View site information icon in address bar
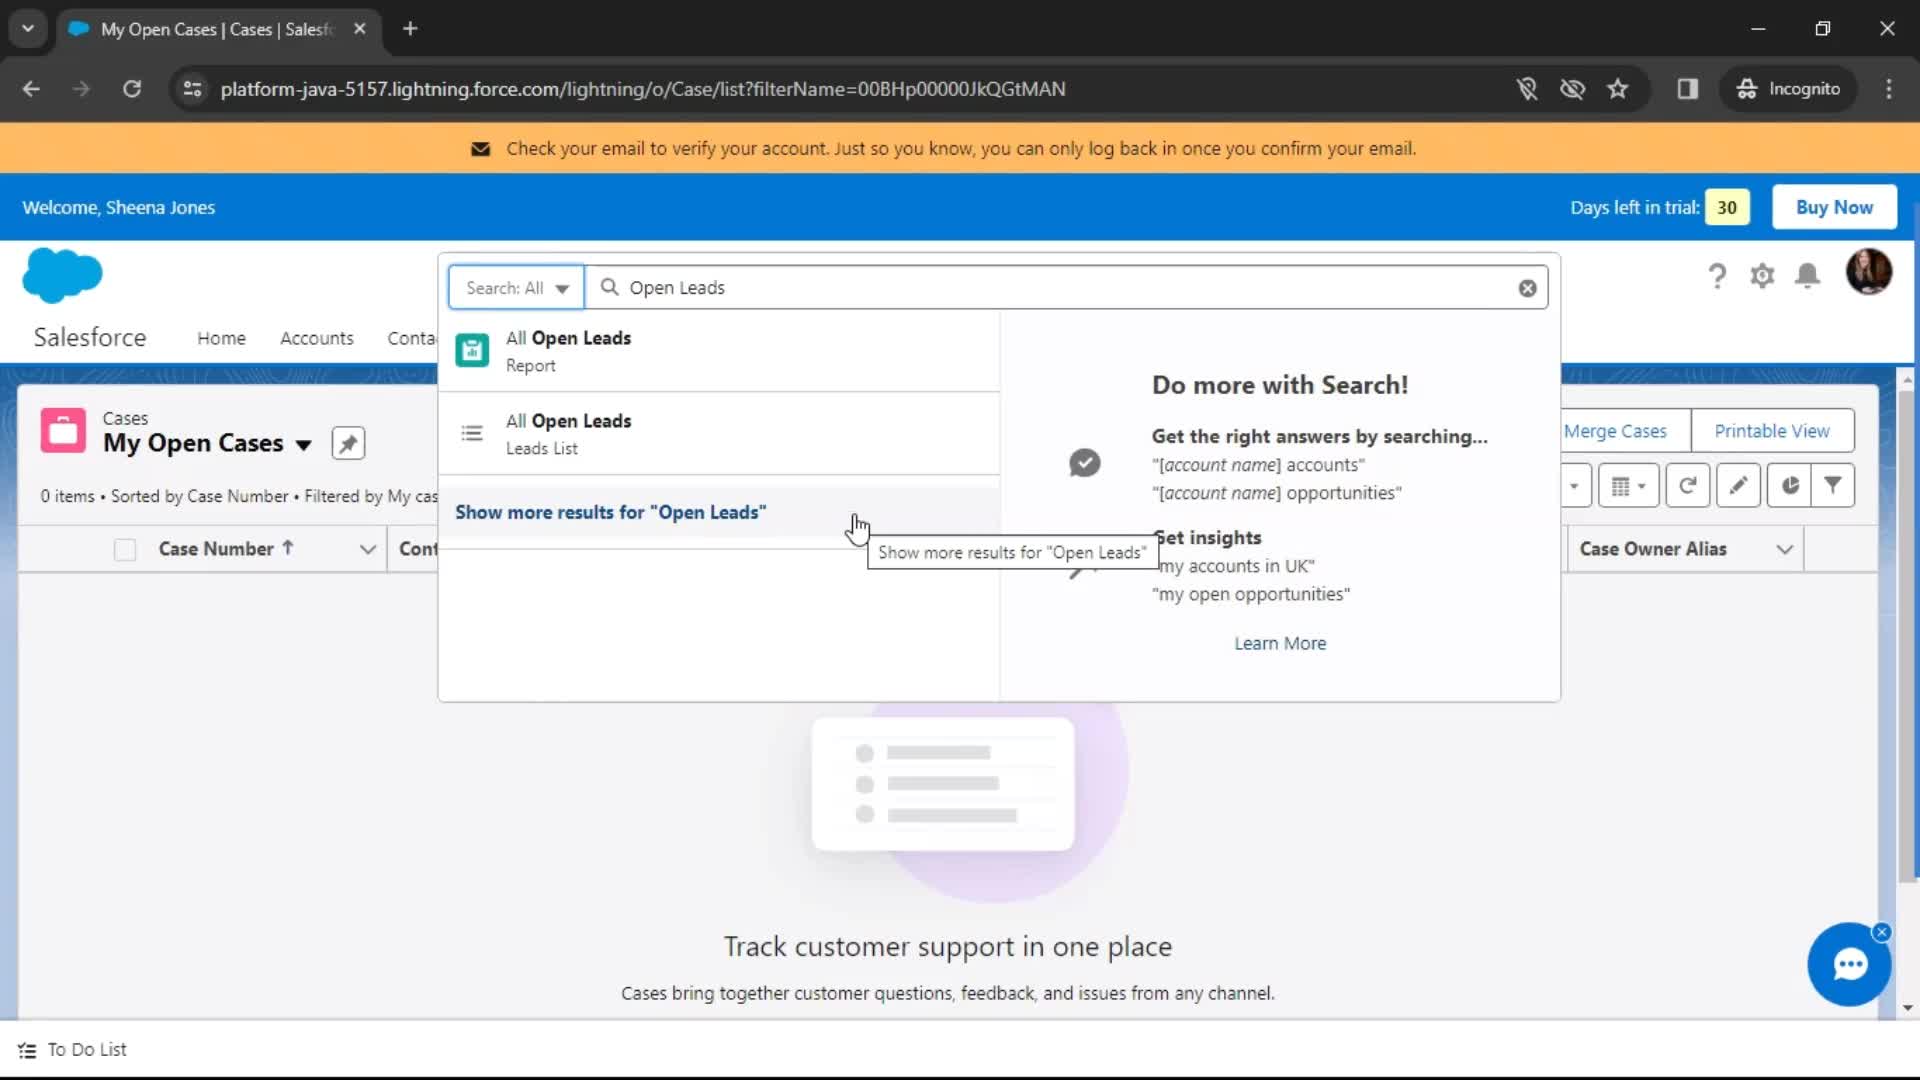The height and width of the screenshot is (1080, 1920). pos(193,89)
